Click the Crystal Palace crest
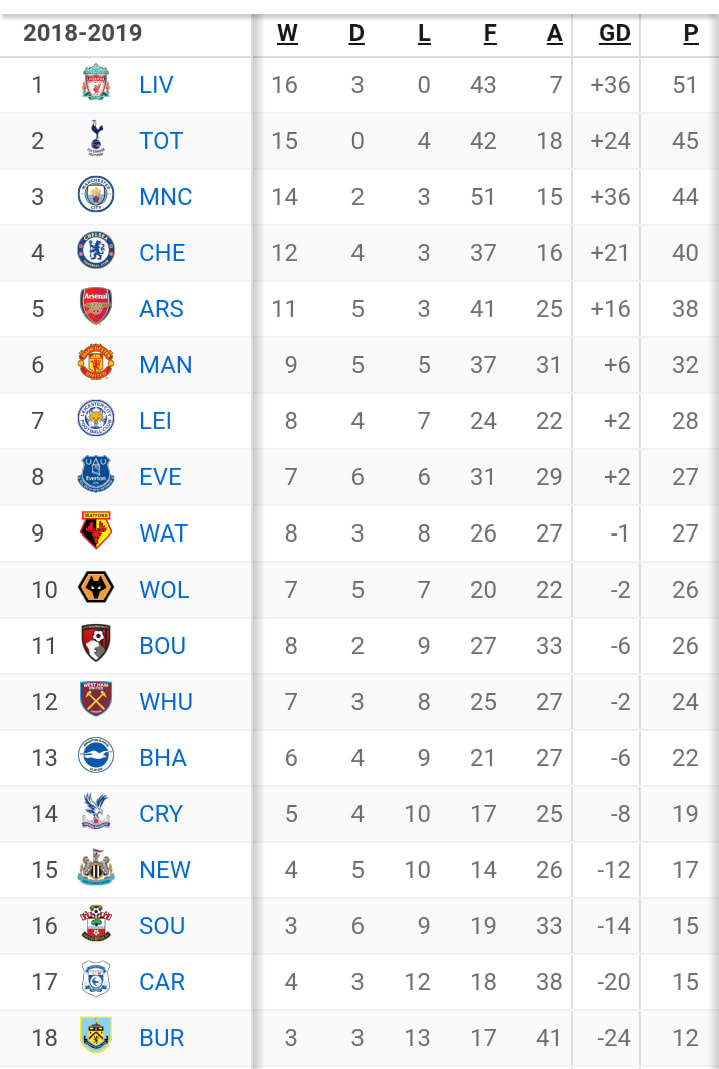The width and height of the screenshot is (719, 1069). tap(96, 812)
